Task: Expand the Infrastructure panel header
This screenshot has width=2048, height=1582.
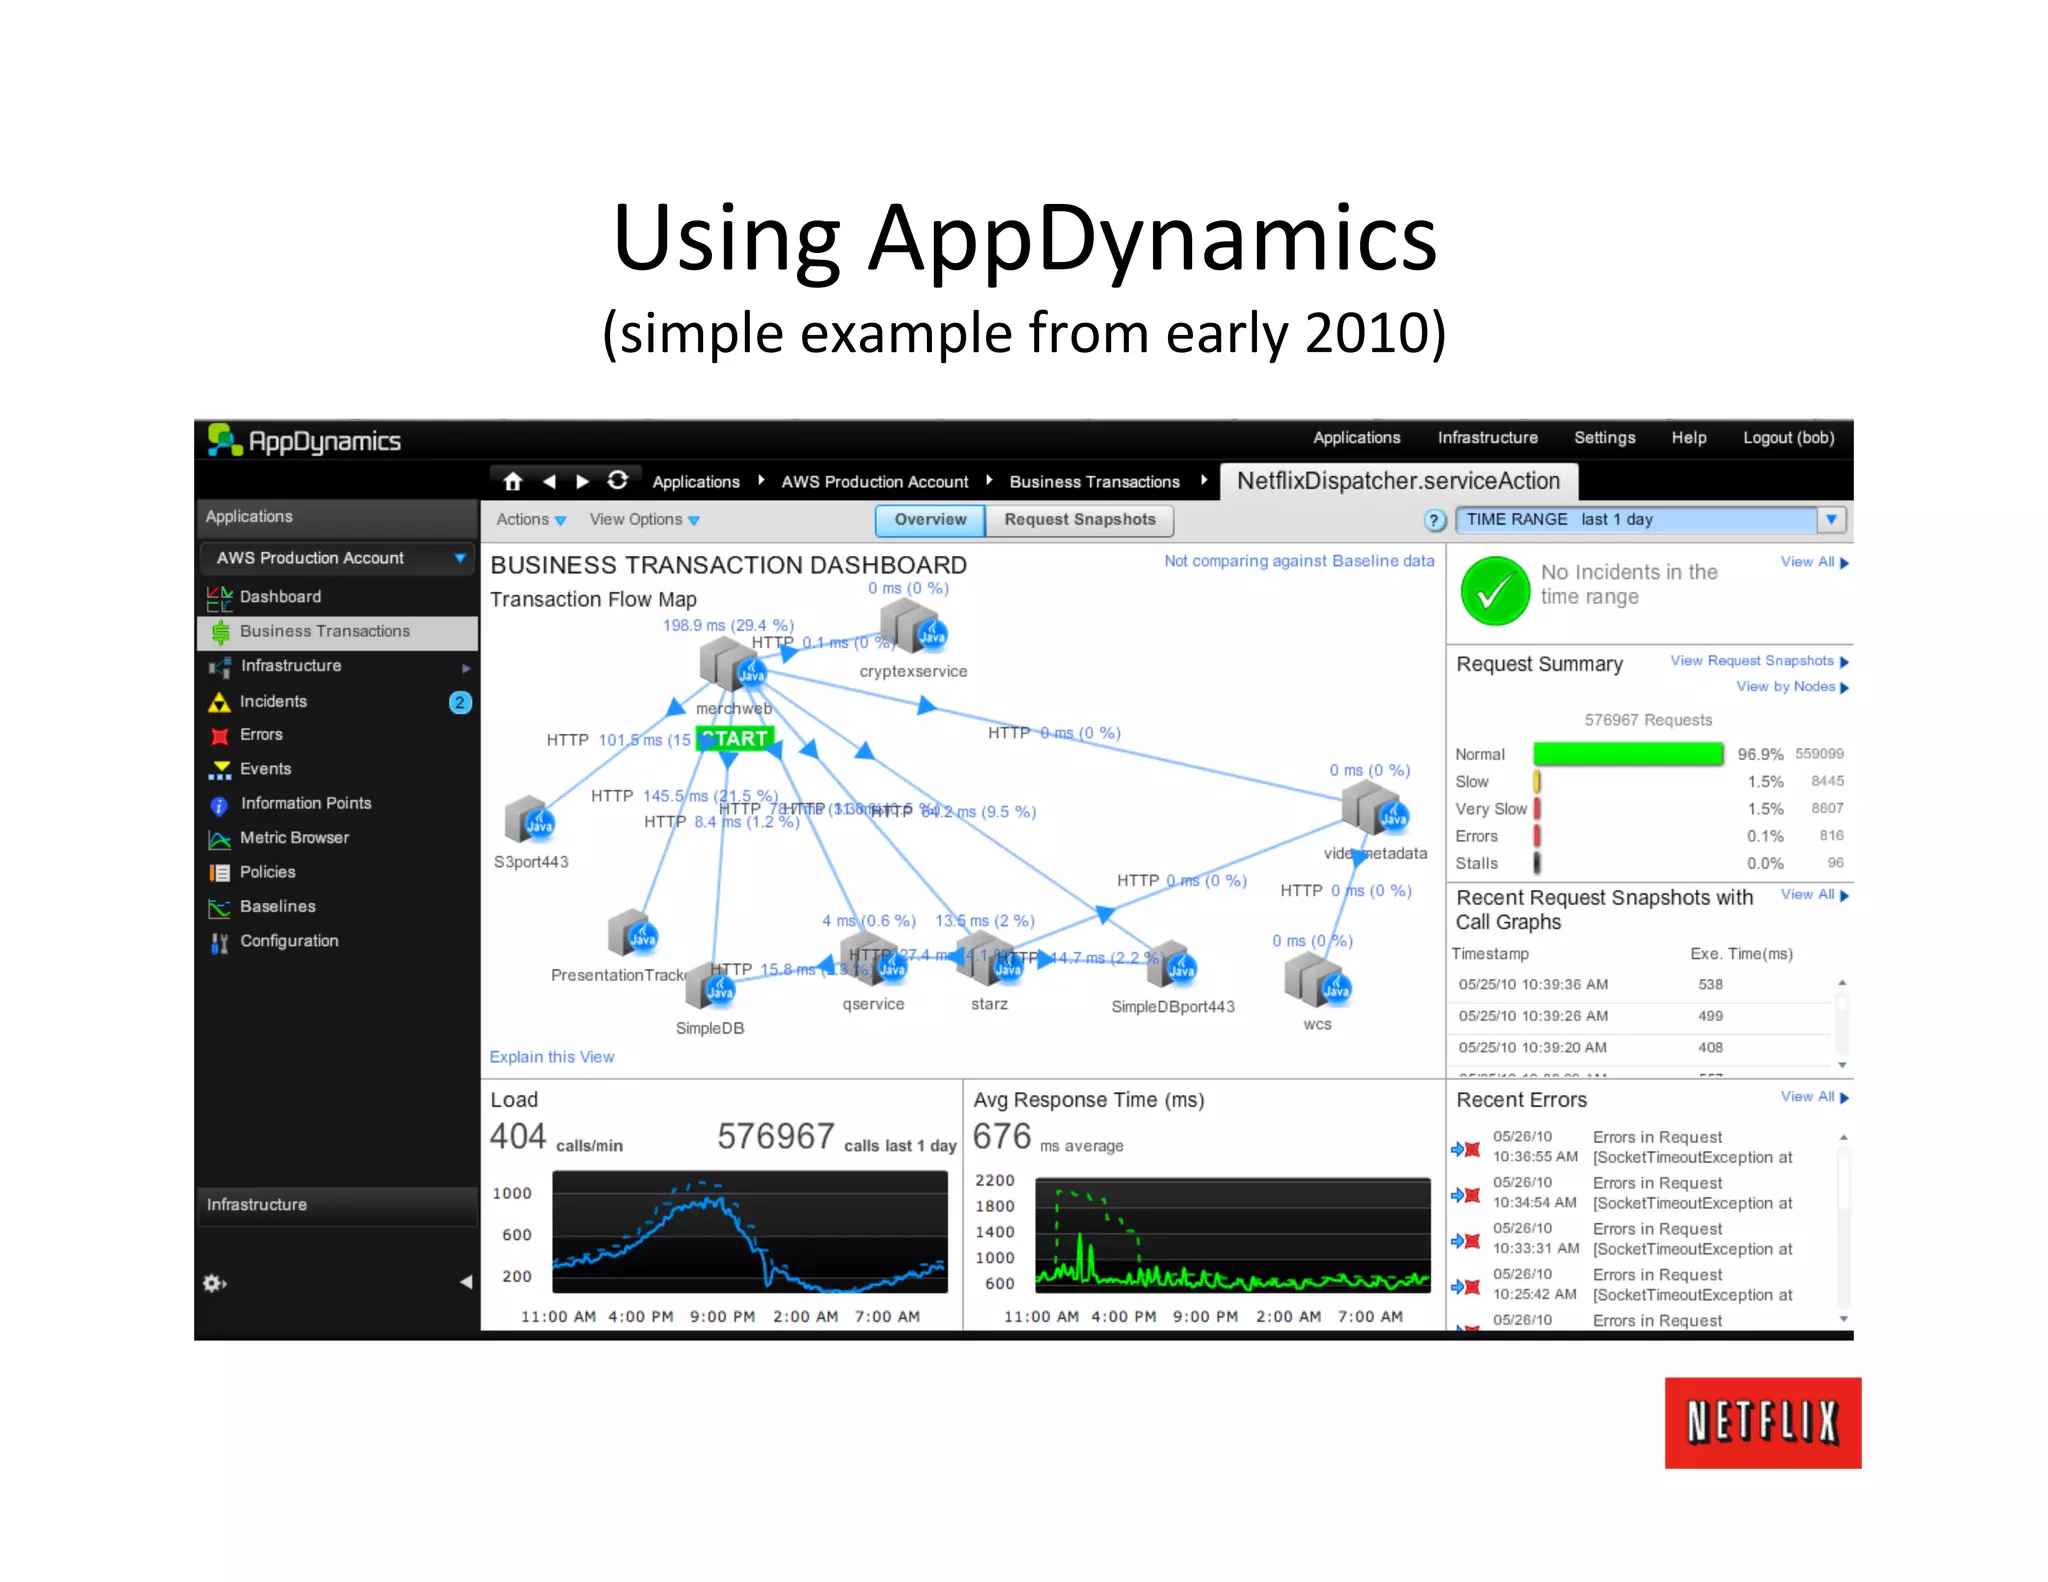Action: coord(337,1205)
